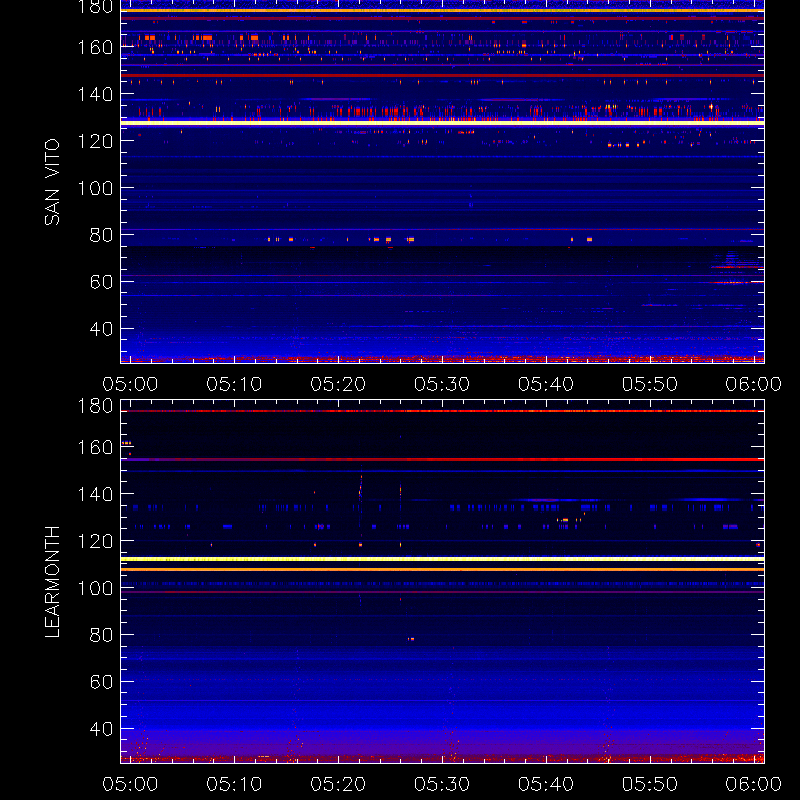Click the 05:40 time label under San Vito plot
The image size is (800, 800).
pos(546,384)
